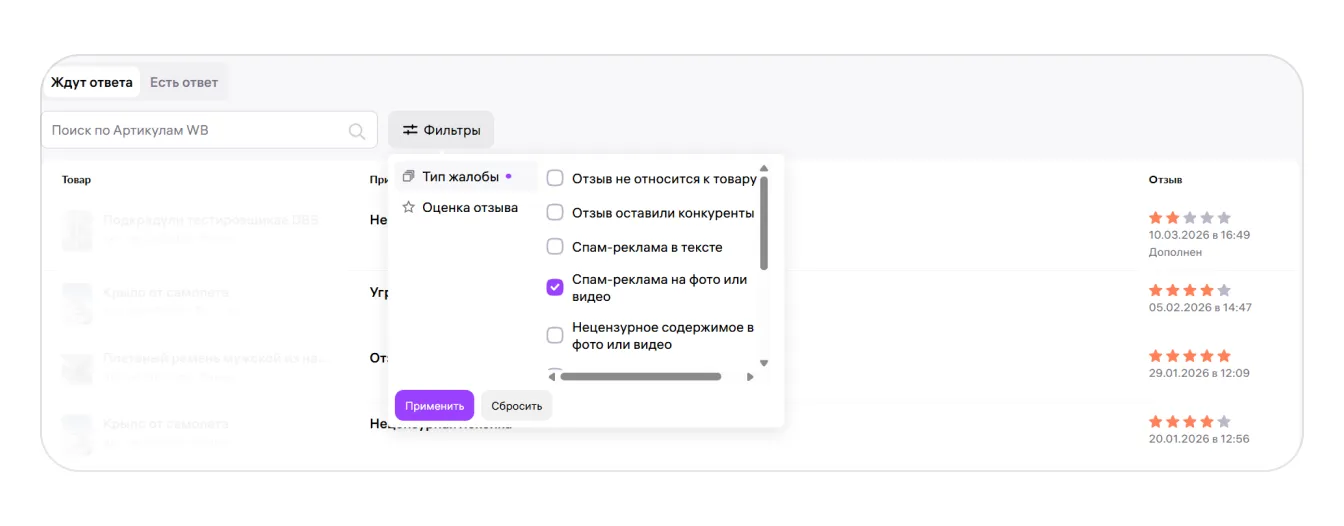Viewport: 1344px width, 526px height.
Task: Open the 'Оценка отзыва' filter category
Action: pos(469,208)
